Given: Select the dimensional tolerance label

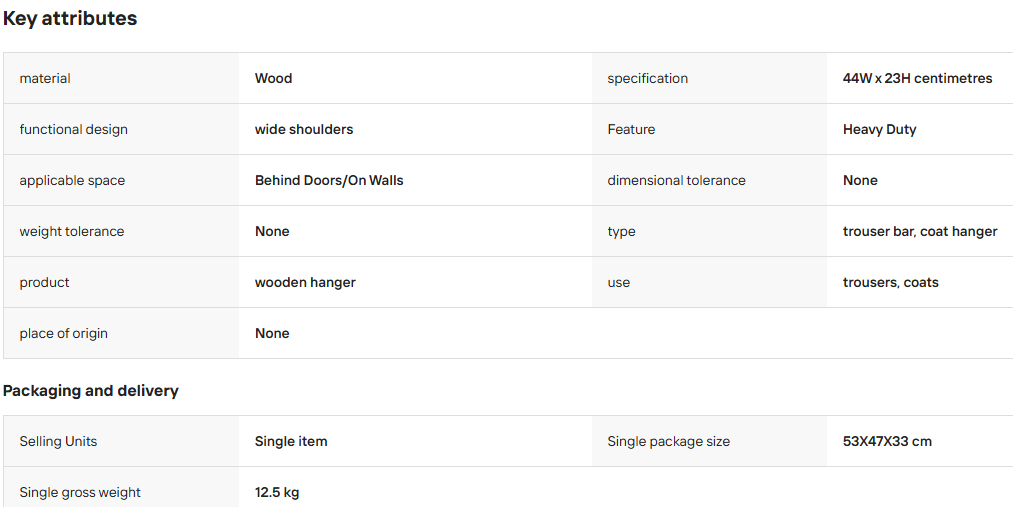Looking at the screenshot, I should pos(676,180).
